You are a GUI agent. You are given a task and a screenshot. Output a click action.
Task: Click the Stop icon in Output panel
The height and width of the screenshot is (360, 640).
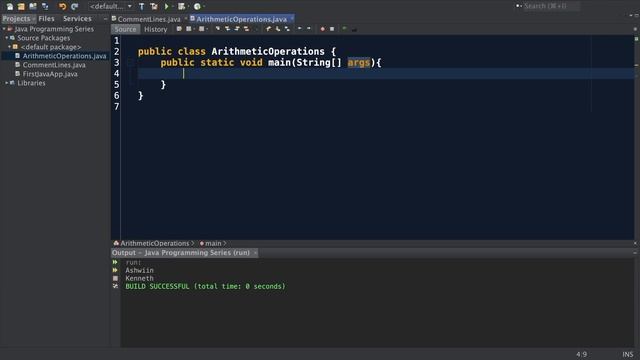pos(115,278)
